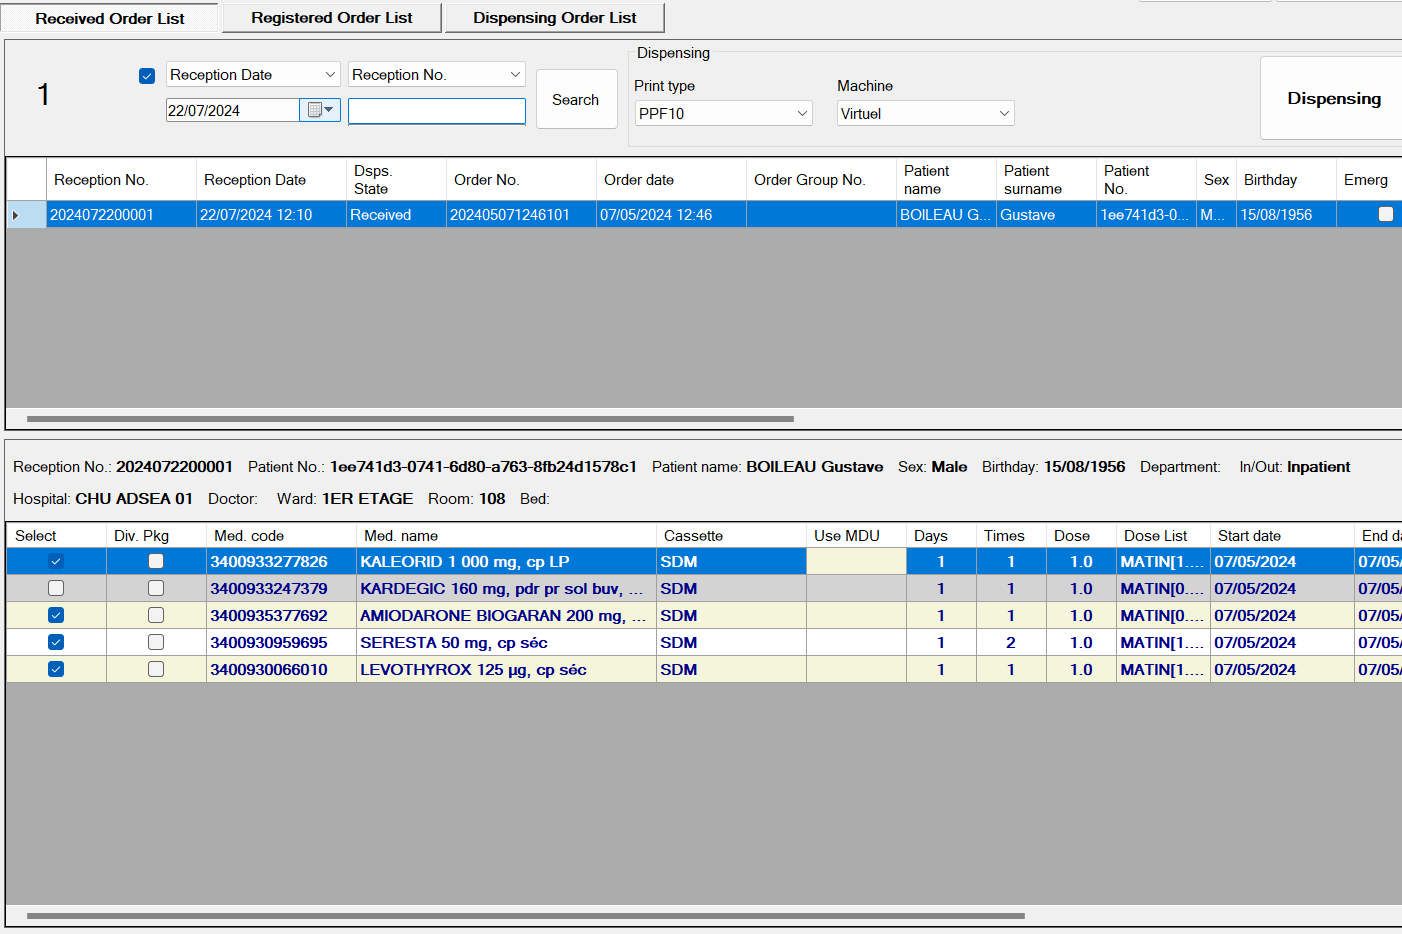Viewport: 1402px width, 934px height.
Task: Click the upper order list horizontal scrollbar
Action: 410,419
